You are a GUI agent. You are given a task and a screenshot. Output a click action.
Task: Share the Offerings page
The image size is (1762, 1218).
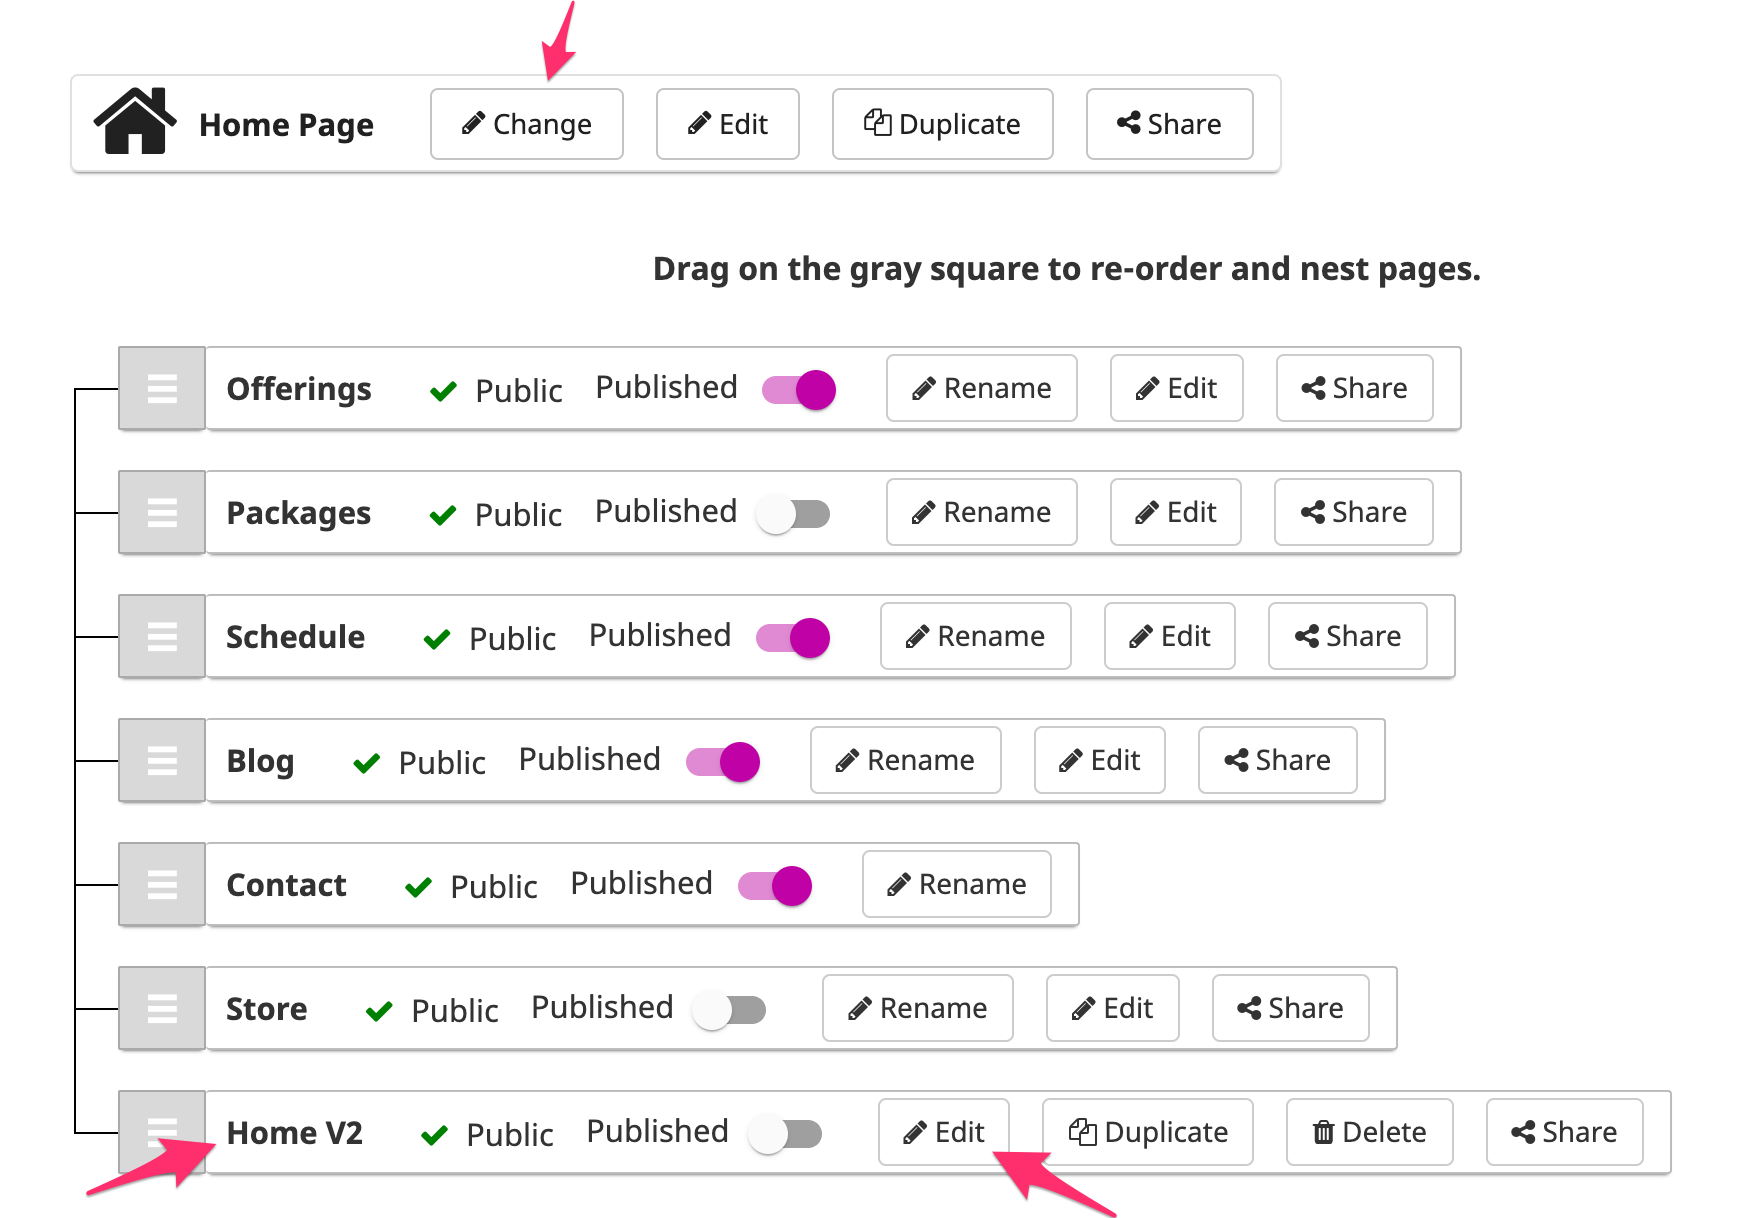[1355, 388]
